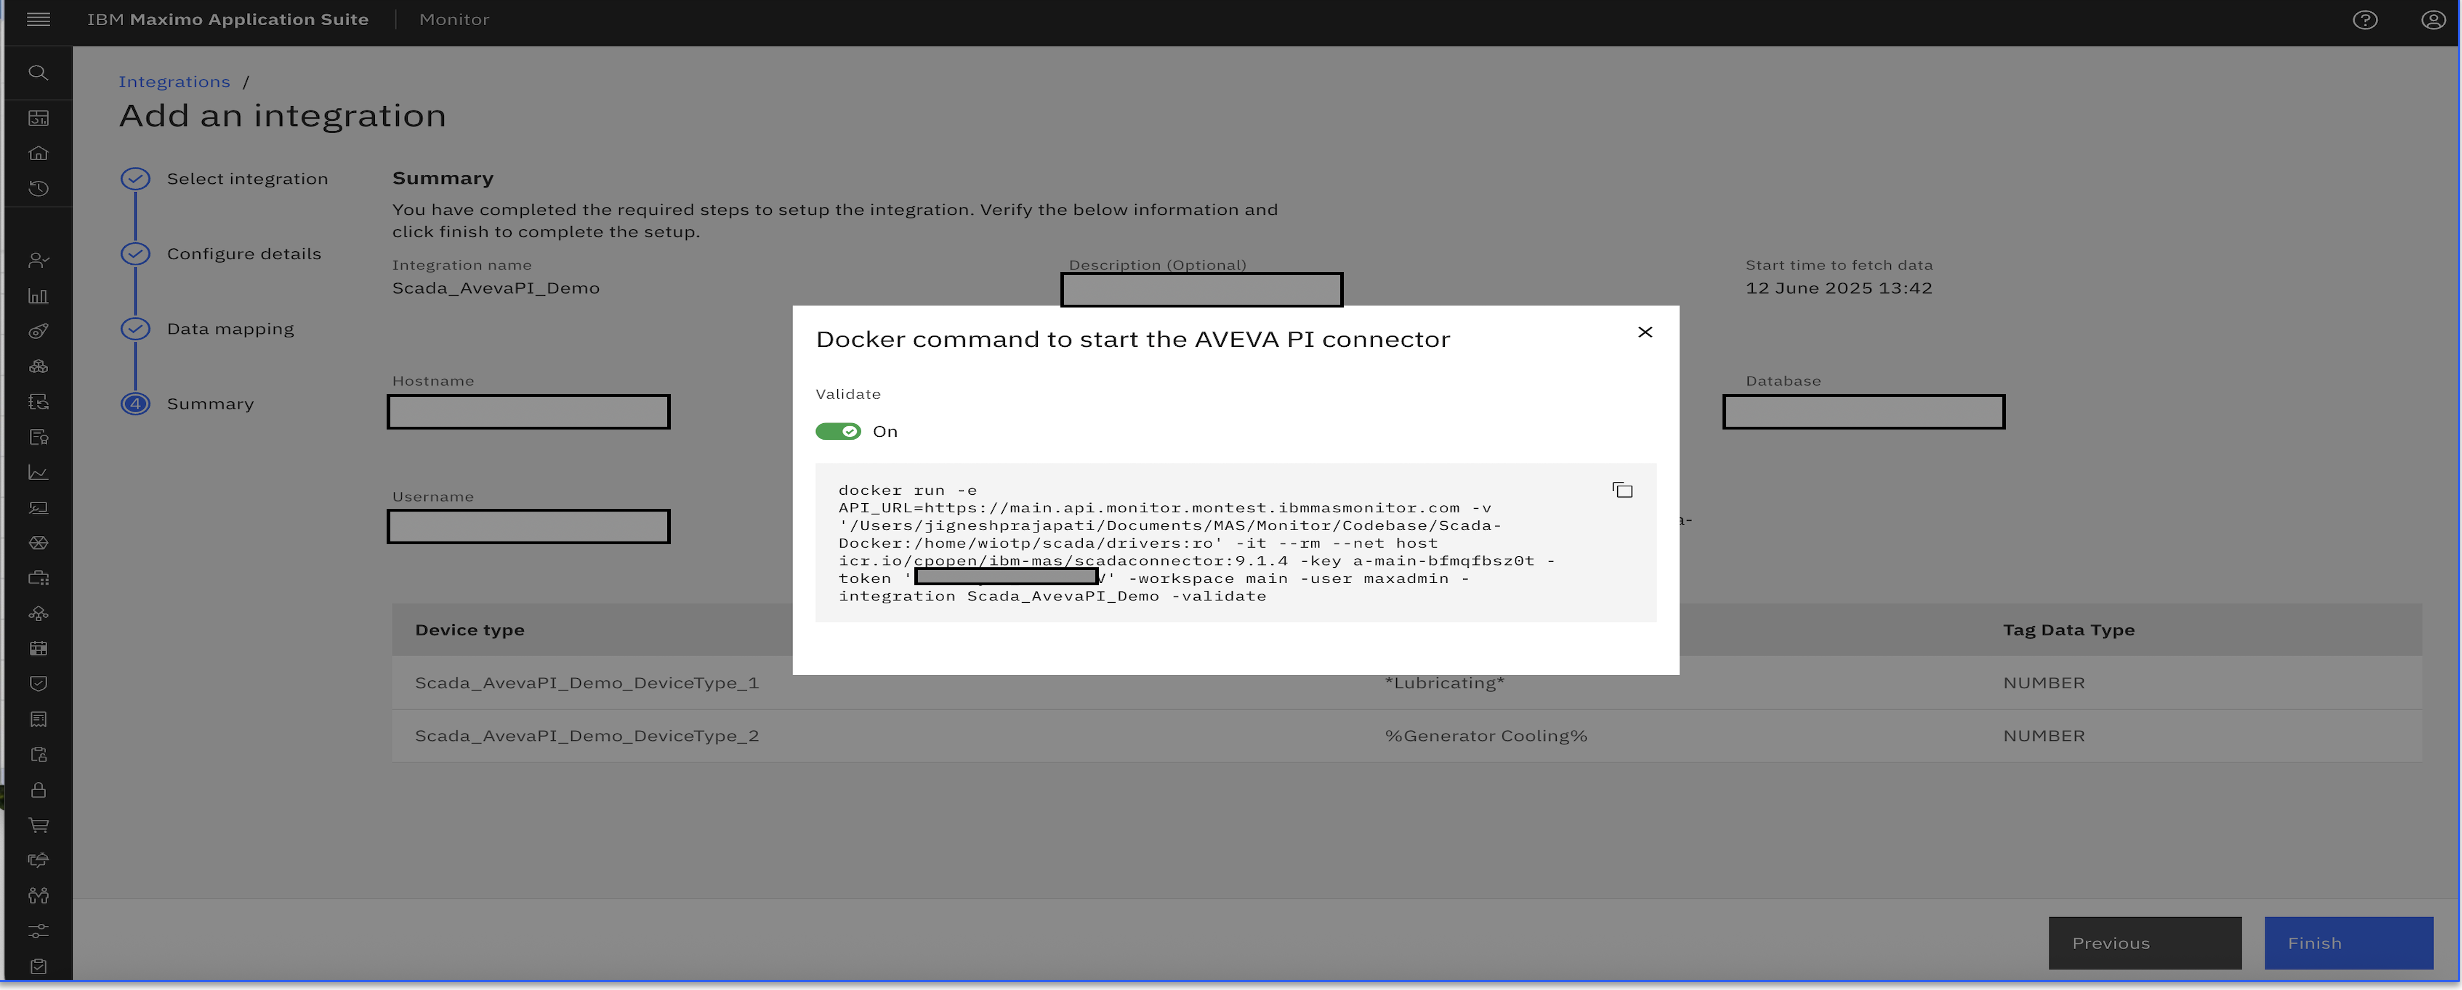Click the toolbox icon in sidebar
This screenshot has width=2462, height=990.
tap(38, 578)
